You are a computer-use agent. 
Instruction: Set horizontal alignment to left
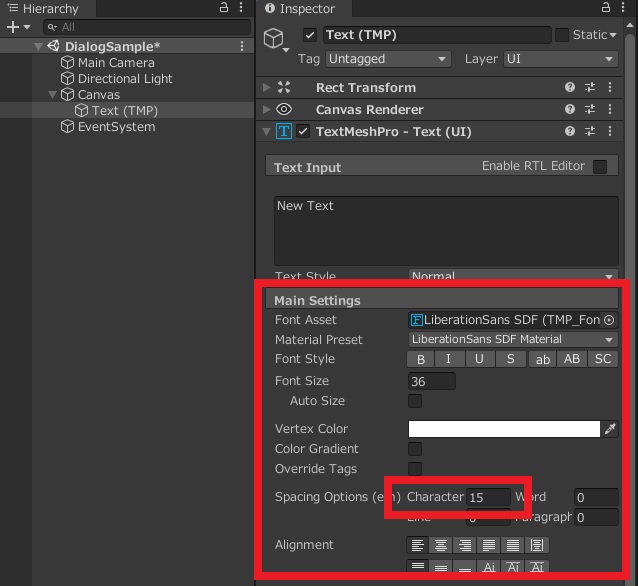(x=417, y=545)
